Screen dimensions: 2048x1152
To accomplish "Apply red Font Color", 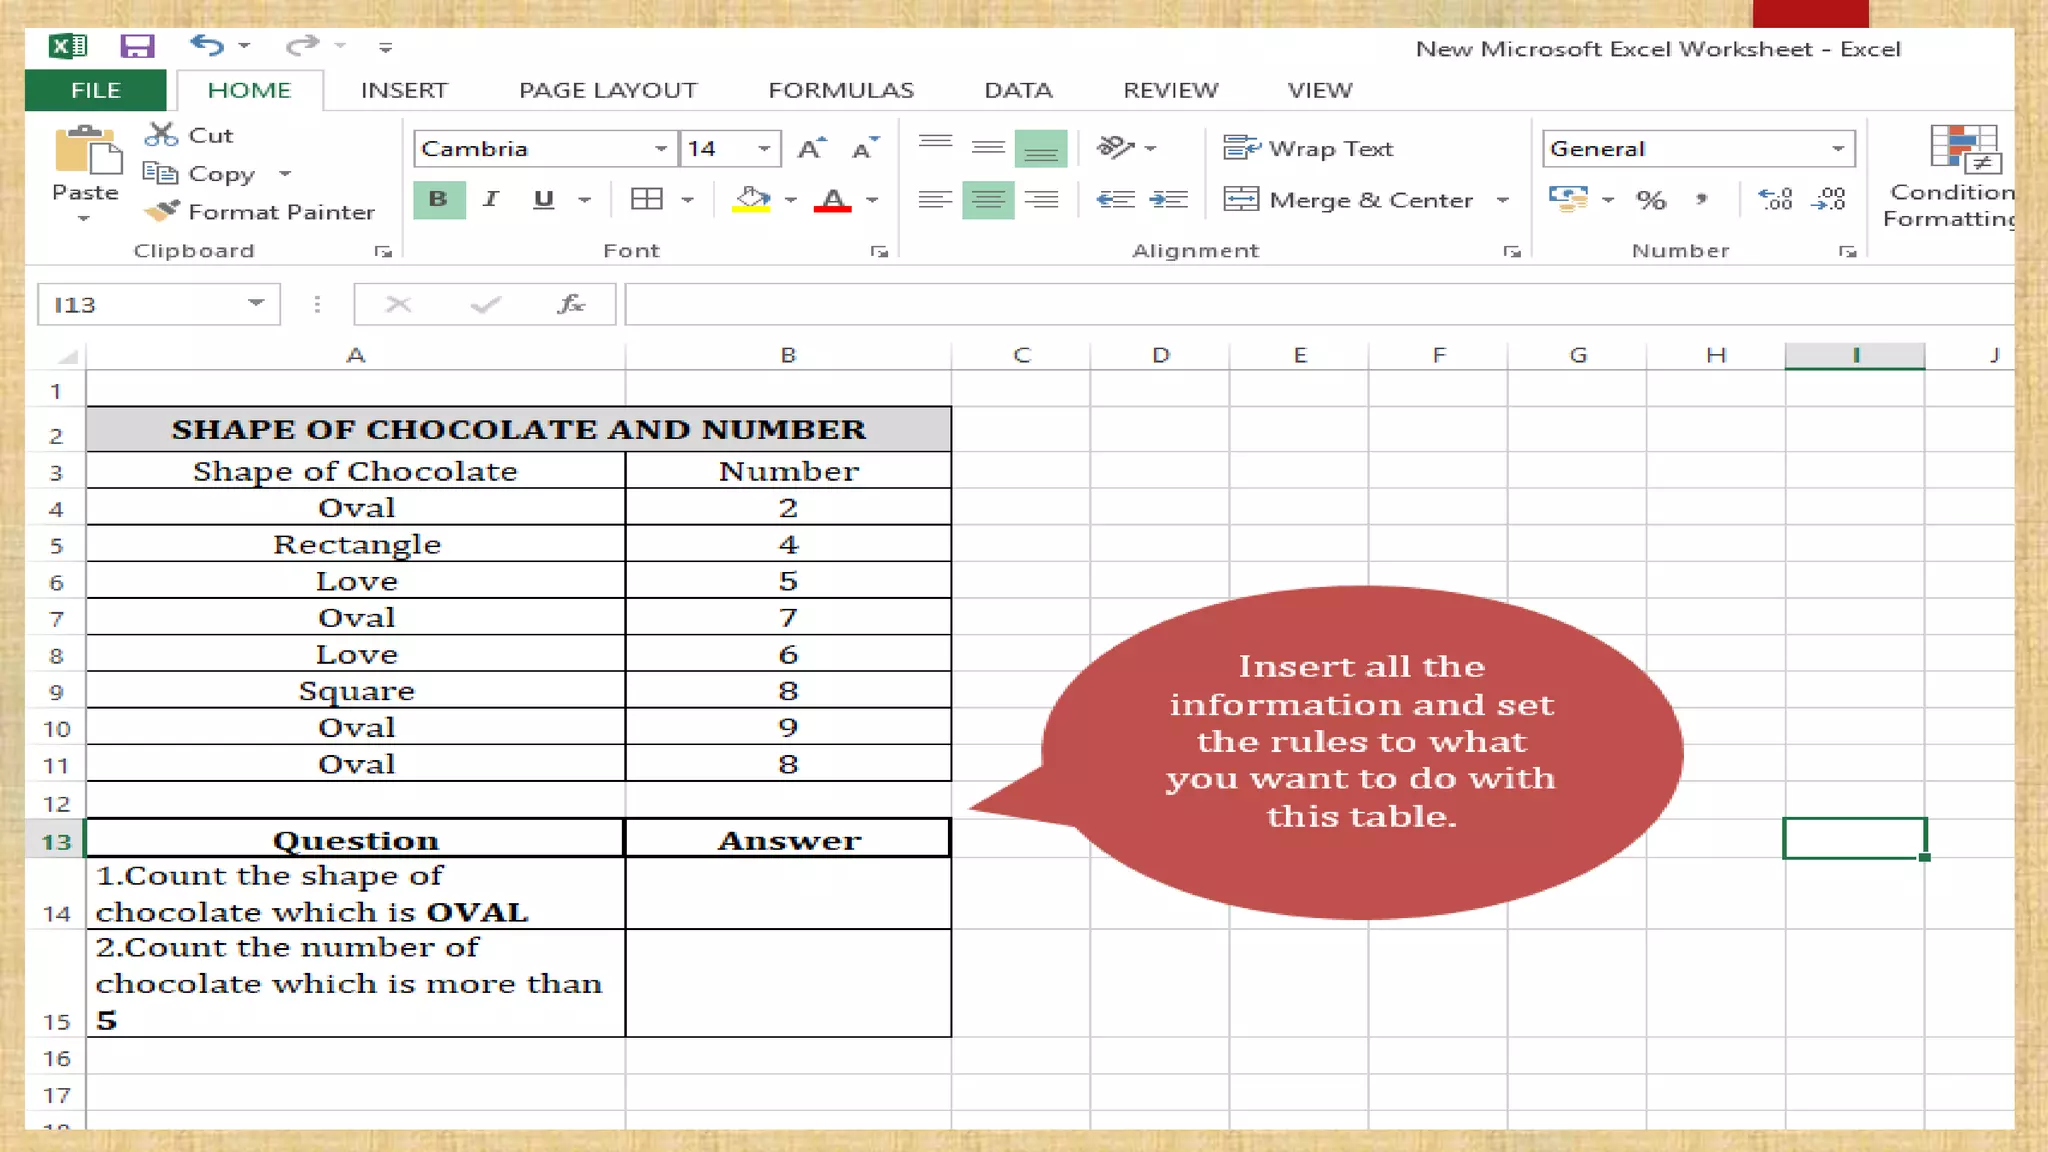I will tap(832, 199).
